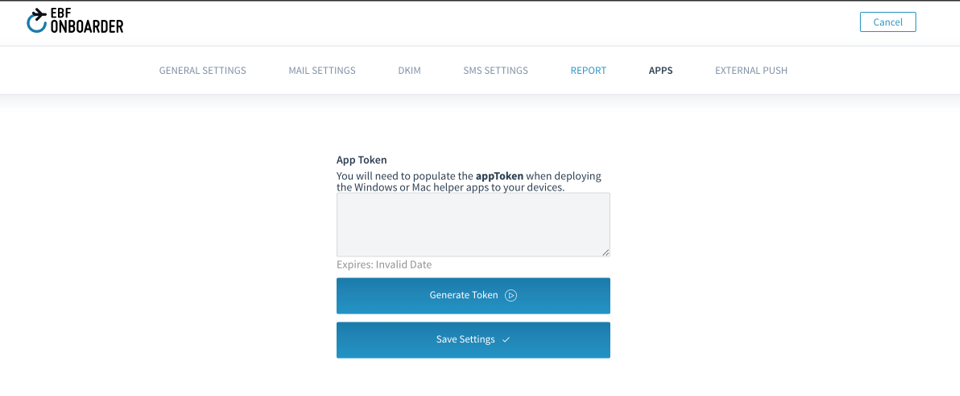Click the EBF Onboarder airplane logo icon

pos(37,20)
